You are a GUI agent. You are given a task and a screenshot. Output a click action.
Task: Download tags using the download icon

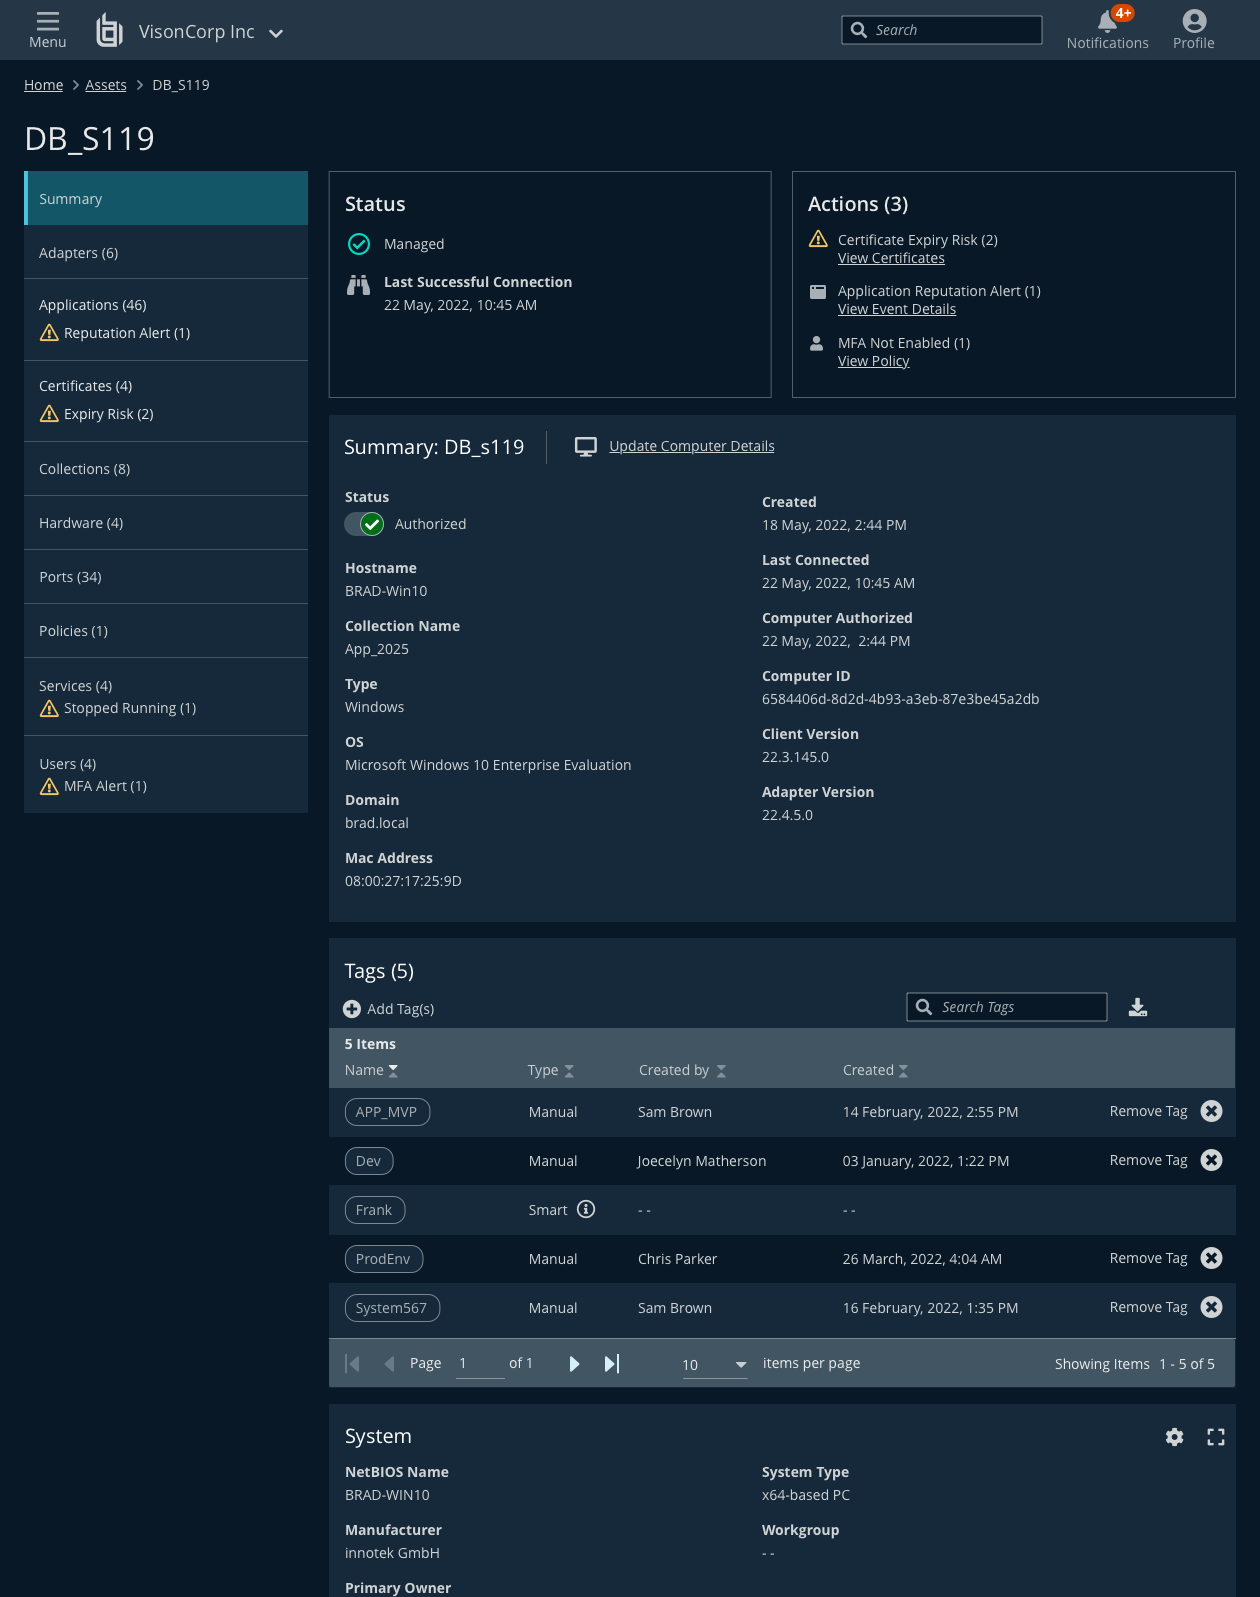pos(1138,1007)
